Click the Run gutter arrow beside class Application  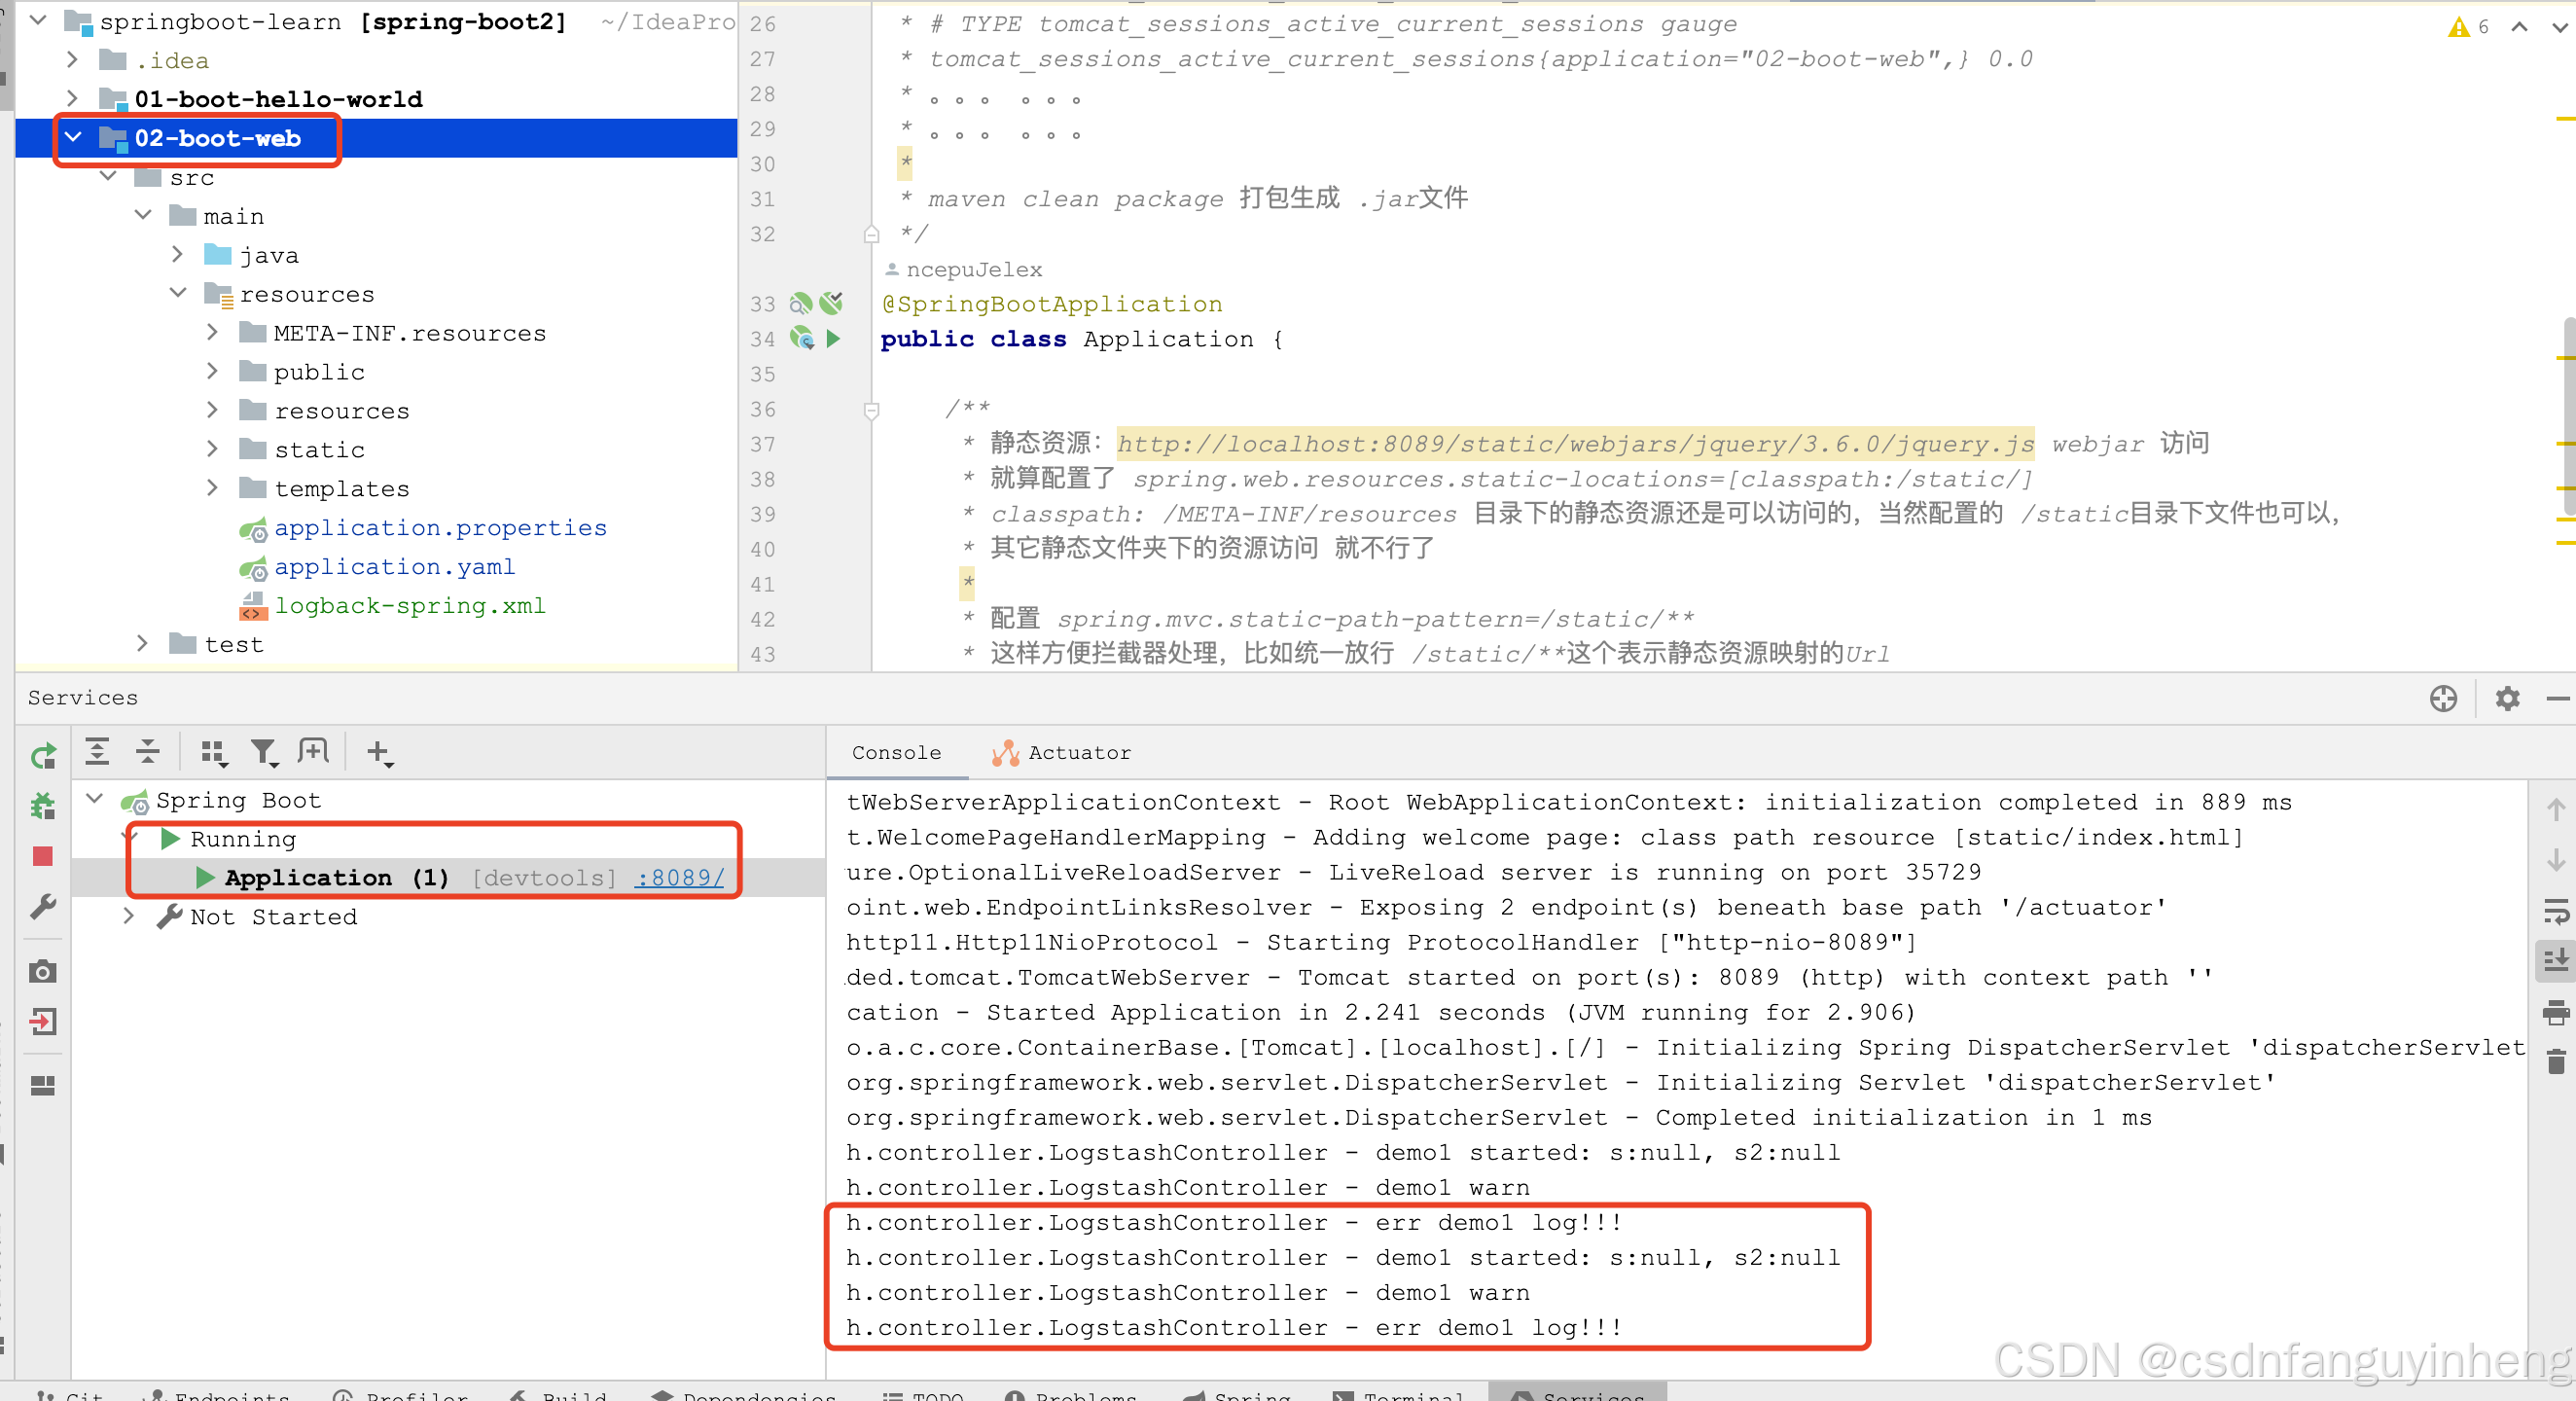[833, 339]
